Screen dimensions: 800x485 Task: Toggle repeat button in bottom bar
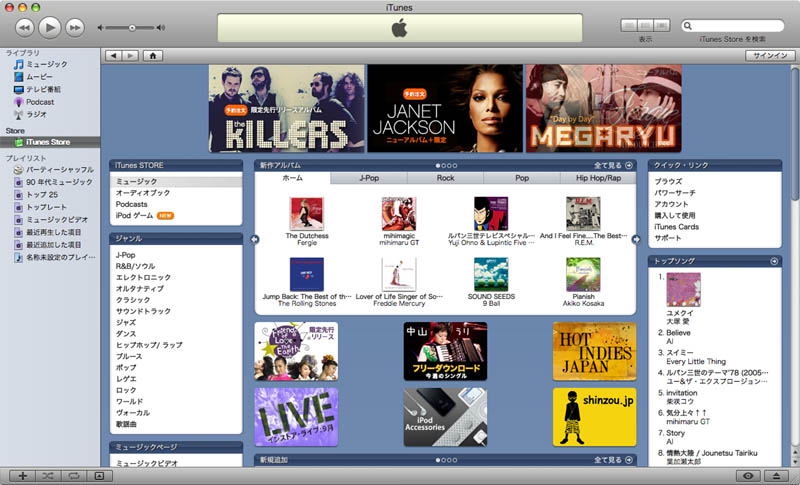tap(74, 476)
